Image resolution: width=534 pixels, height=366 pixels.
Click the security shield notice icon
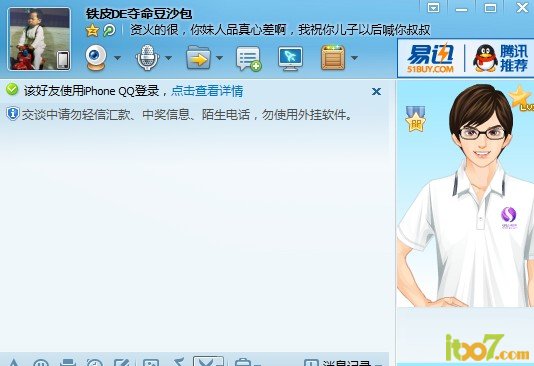point(13,113)
